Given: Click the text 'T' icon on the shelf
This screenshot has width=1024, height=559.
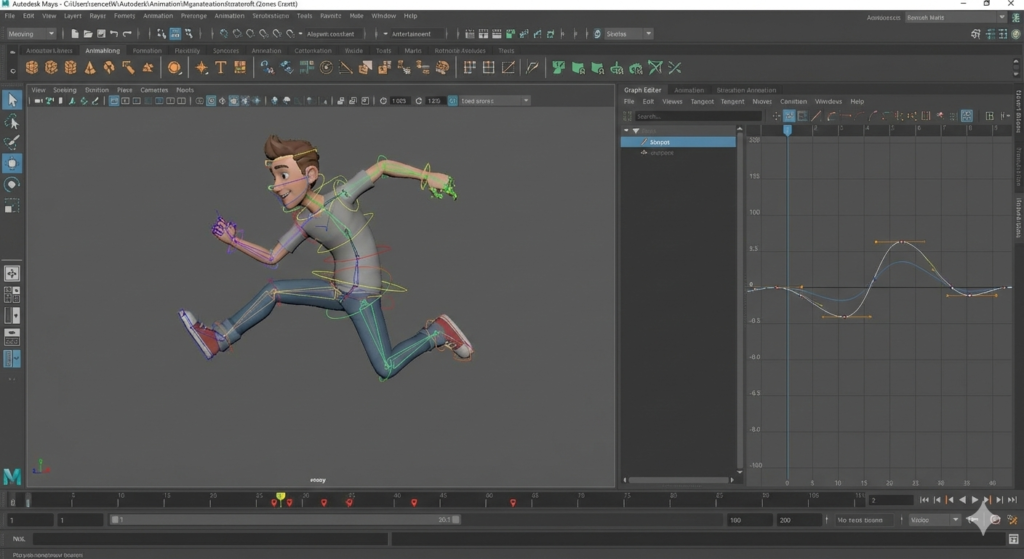Looking at the screenshot, I should (x=221, y=68).
